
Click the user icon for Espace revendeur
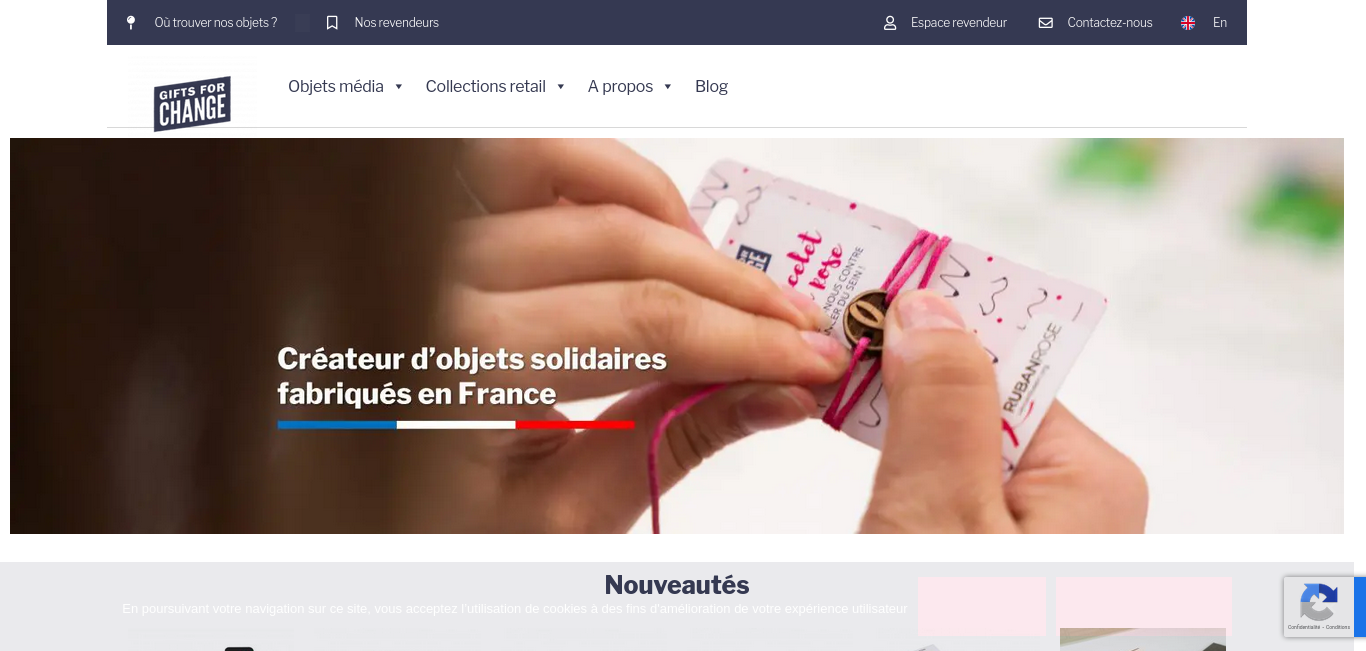pyautogui.click(x=890, y=22)
